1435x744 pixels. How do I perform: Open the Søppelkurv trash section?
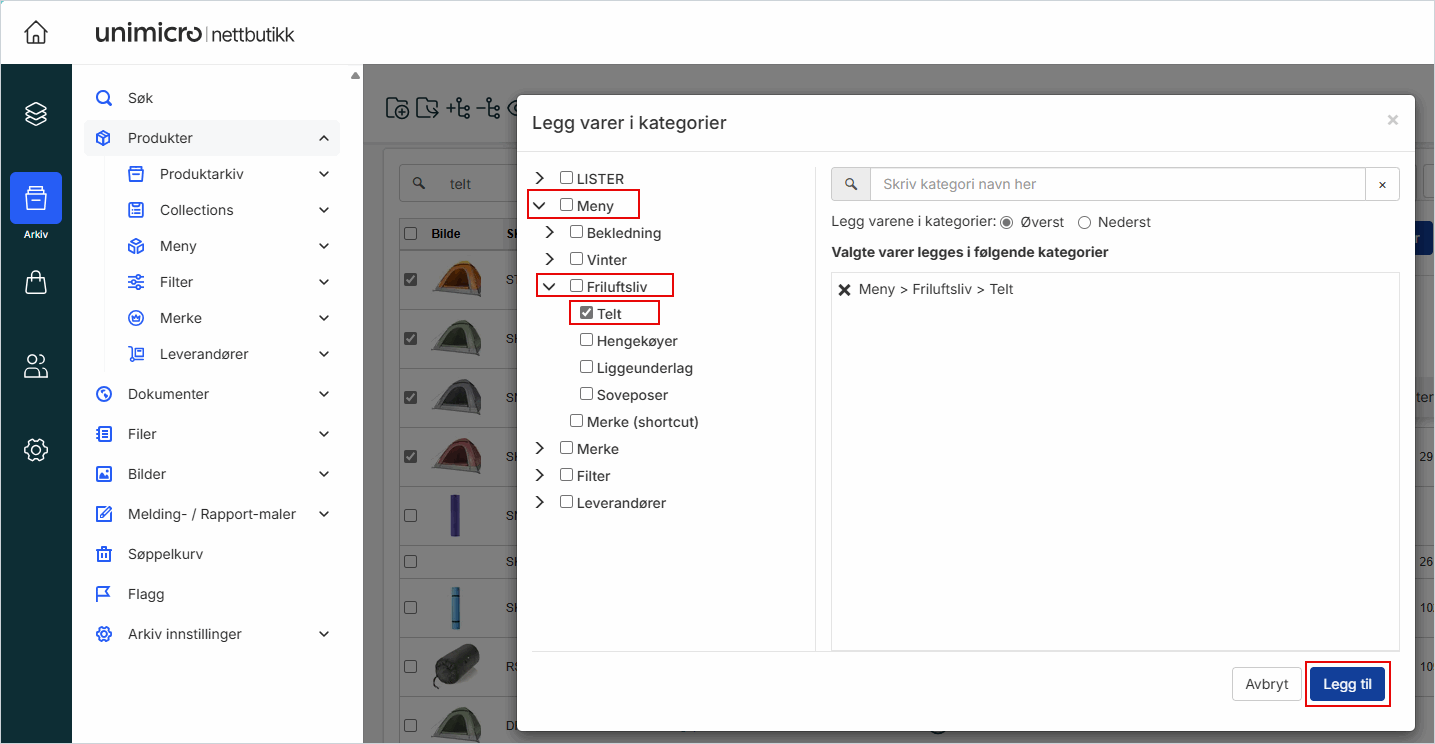pos(164,553)
